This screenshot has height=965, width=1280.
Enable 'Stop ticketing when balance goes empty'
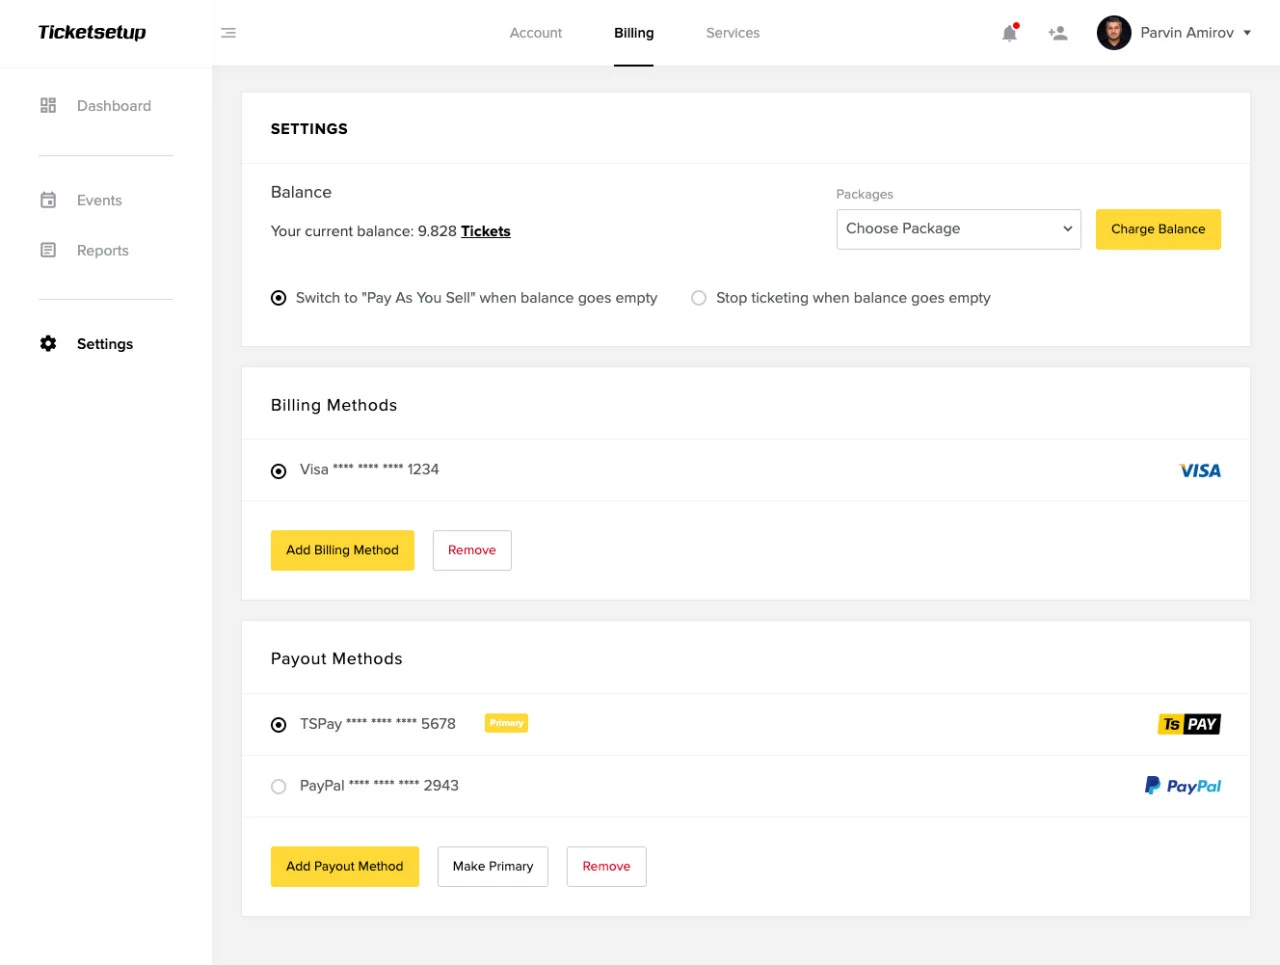pyautogui.click(x=697, y=297)
